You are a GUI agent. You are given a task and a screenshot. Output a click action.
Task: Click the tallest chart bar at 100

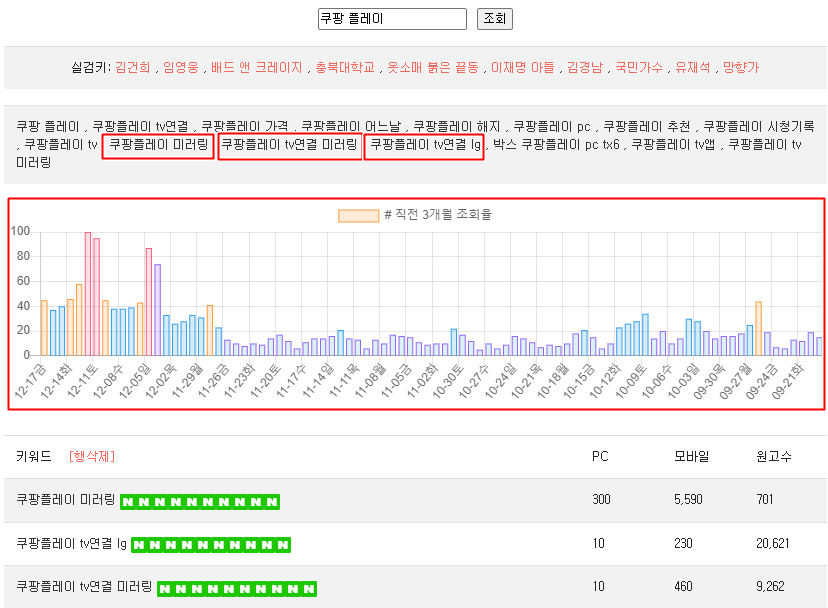coord(88,294)
